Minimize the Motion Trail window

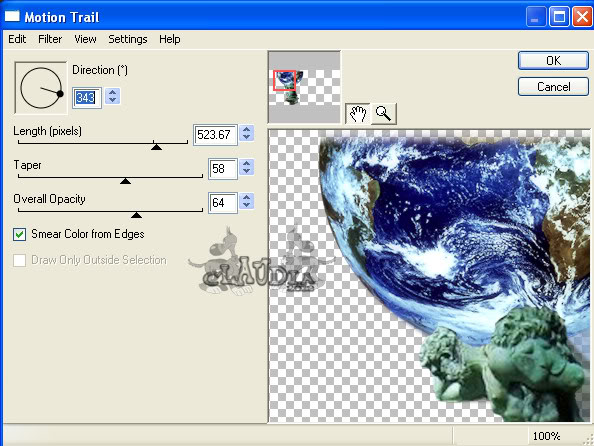click(x=536, y=17)
